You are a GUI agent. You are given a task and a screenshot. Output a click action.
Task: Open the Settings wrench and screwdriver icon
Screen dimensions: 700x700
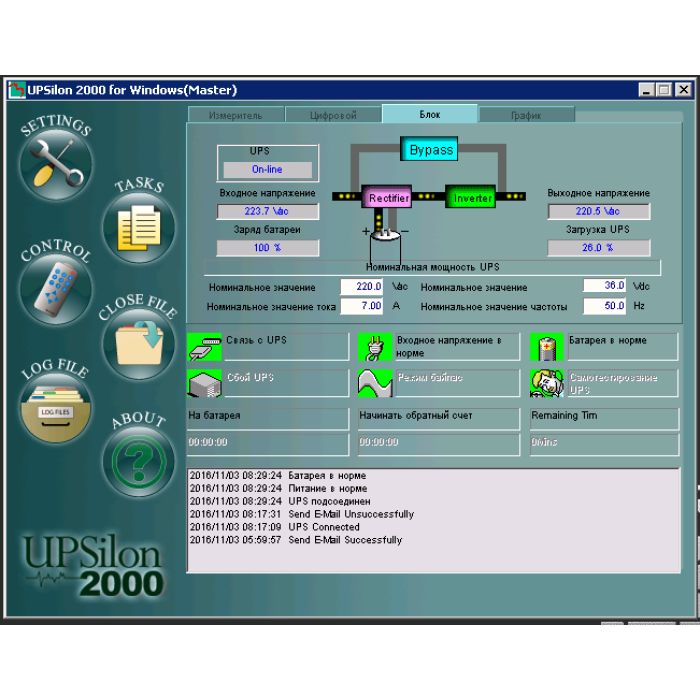pyautogui.click(x=56, y=165)
